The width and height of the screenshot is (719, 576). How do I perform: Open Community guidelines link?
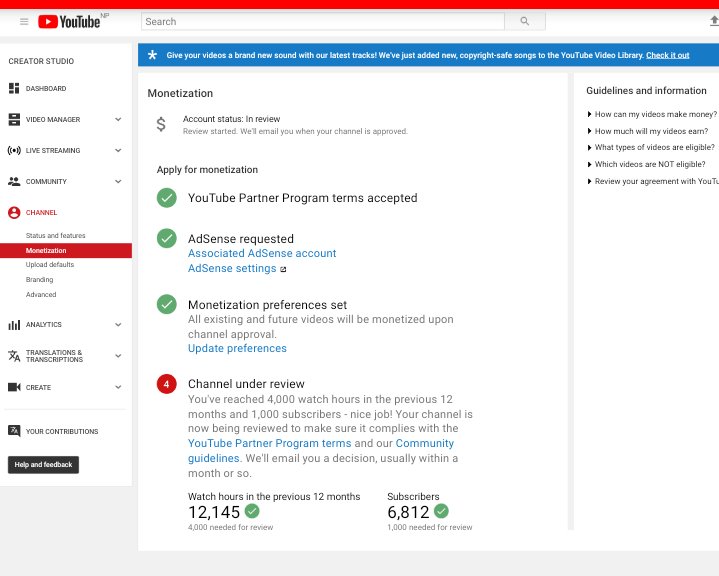click(321, 450)
